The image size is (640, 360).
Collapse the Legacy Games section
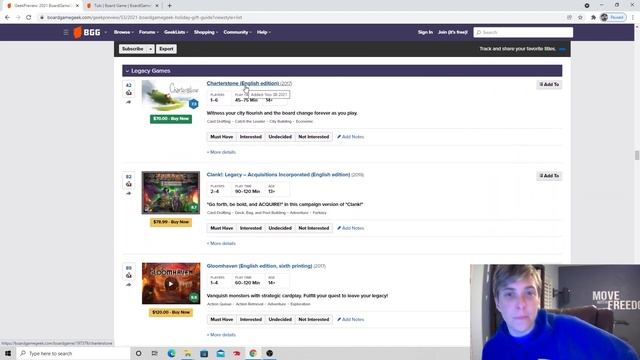click(127, 71)
